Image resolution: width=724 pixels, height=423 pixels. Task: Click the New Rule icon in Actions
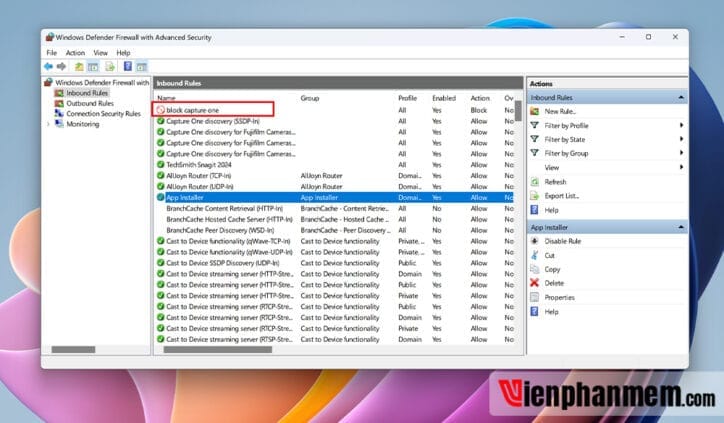click(535, 111)
